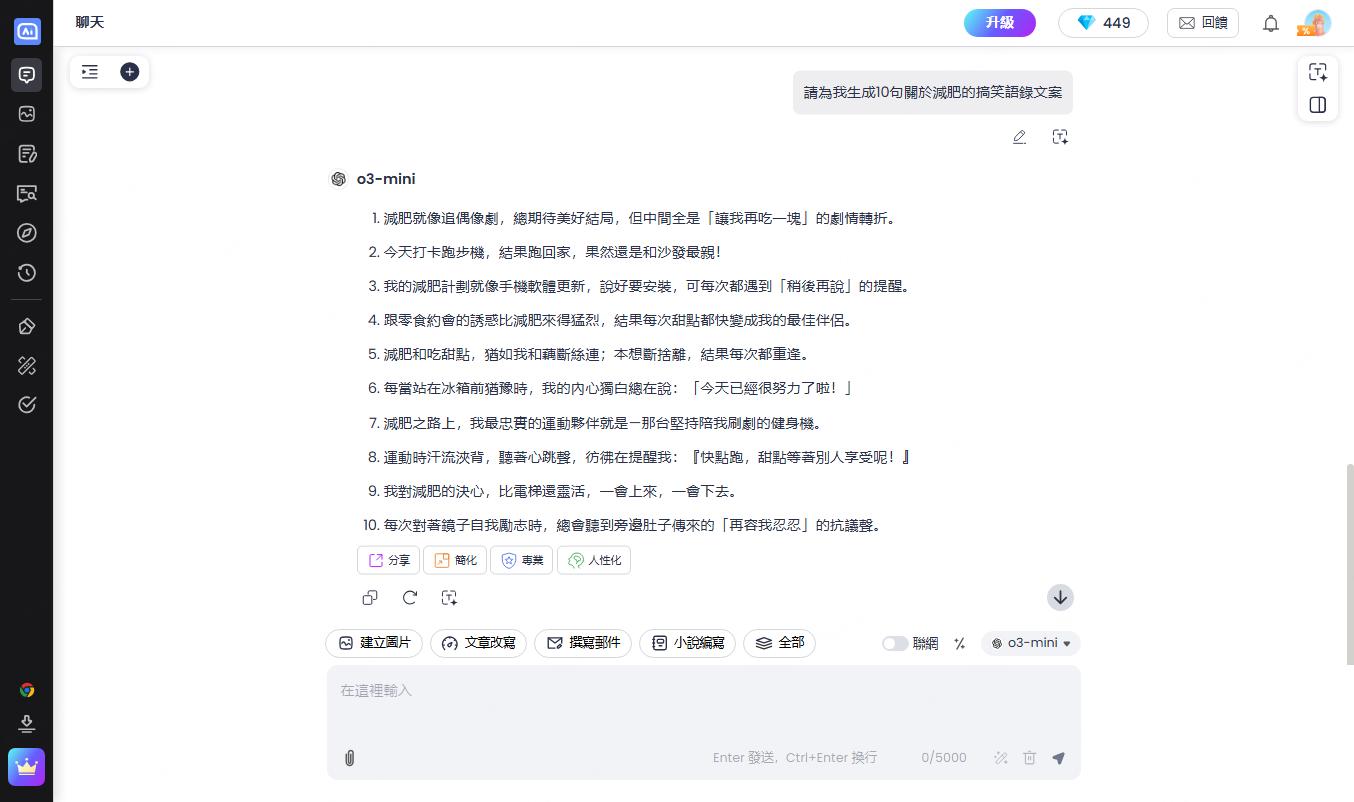Open the o3-mini model dropdown
This screenshot has width=1354, height=802.
(1031, 643)
